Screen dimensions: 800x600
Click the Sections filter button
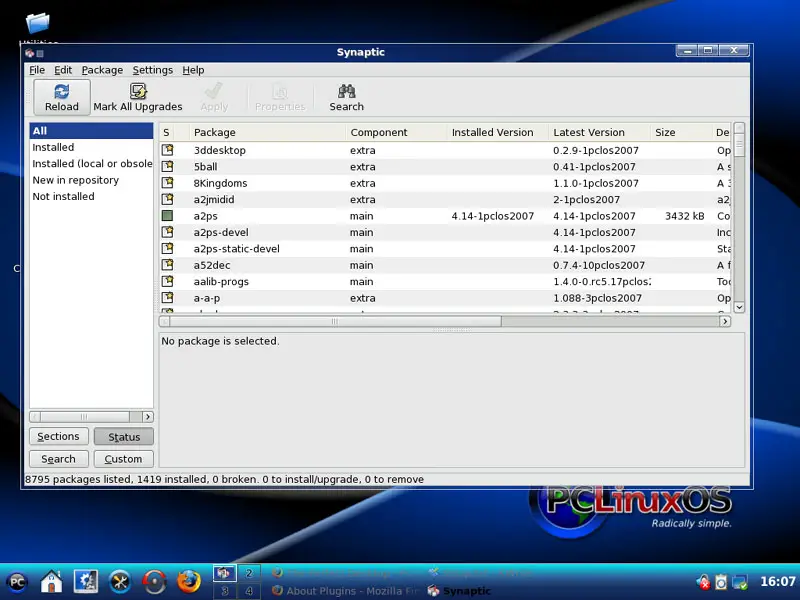[x=59, y=436]
